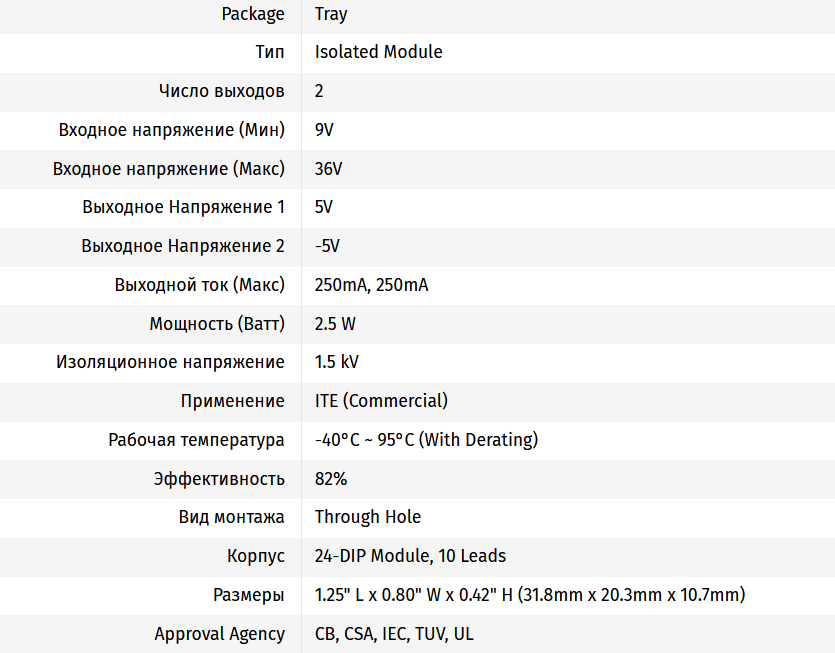Click the 'Approval Agency' row label
This screenshot has width=835, height=653.
tap(219, 634)
